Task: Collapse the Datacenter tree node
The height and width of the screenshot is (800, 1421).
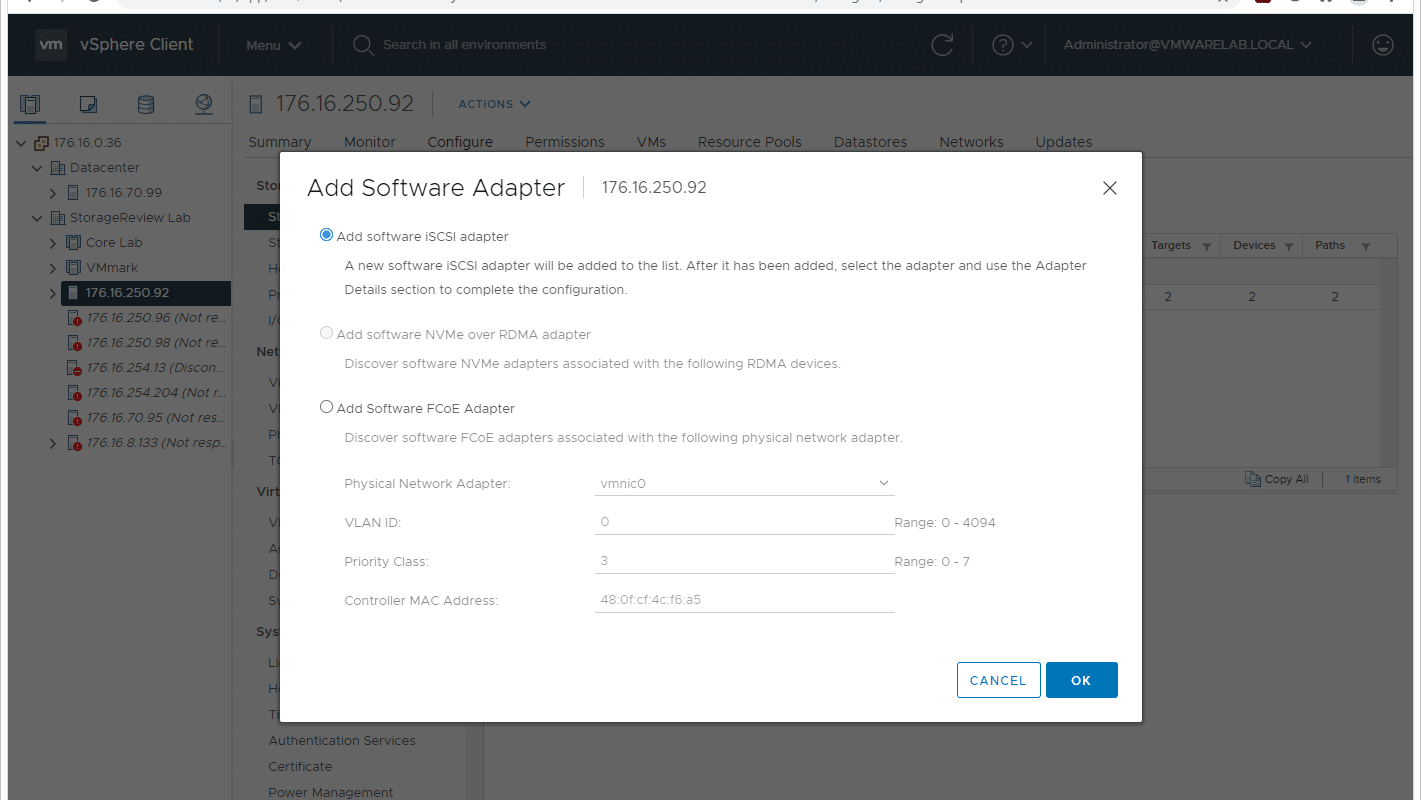Action: [x=38, y=168]
